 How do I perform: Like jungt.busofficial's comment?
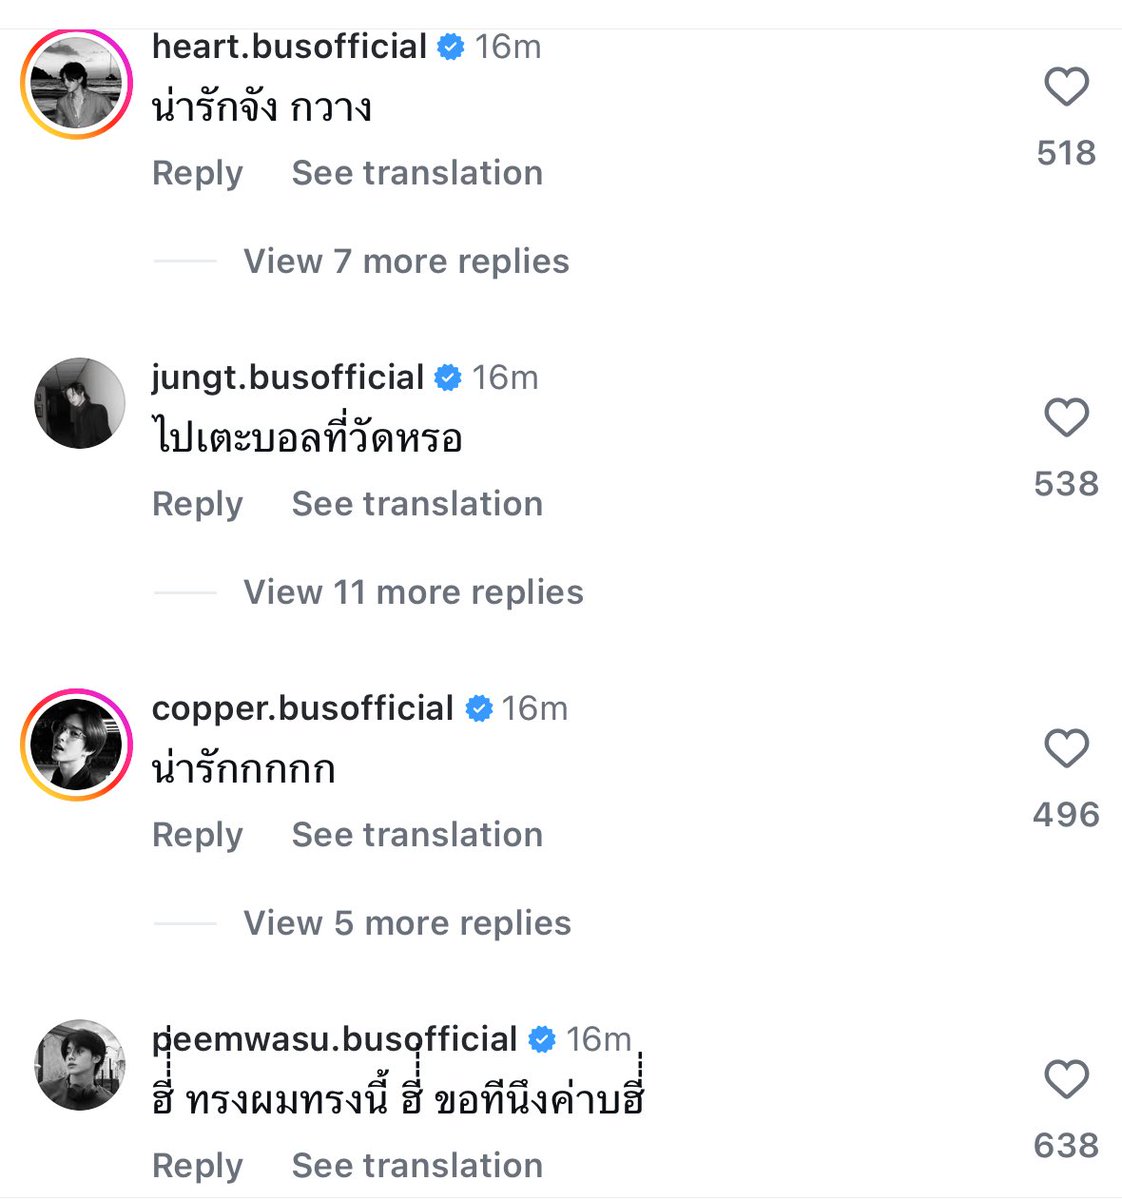point(1066,418)
